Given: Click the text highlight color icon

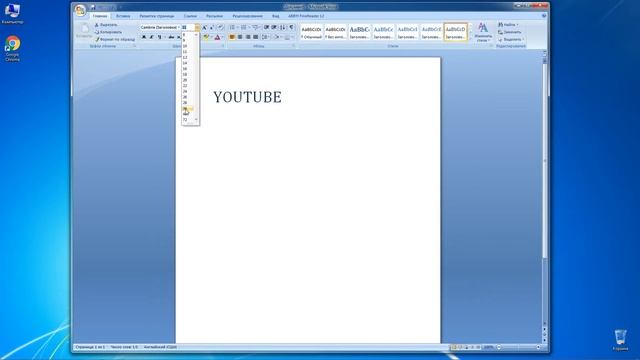Looking at the screenshot, I should tap(206, 37).
